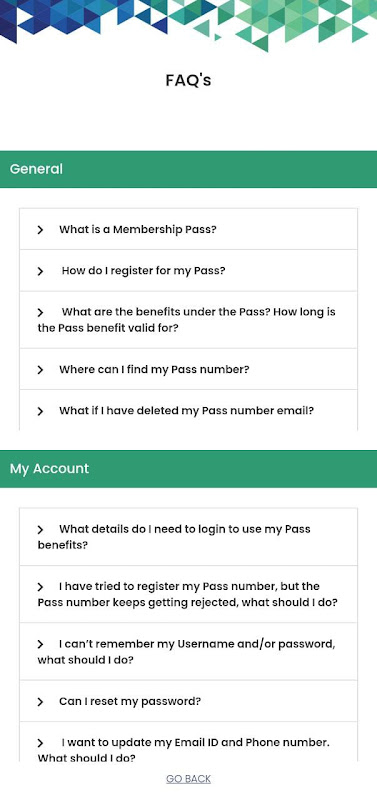Click chevron next to "Where can I find my Pass number?"
This screenshot has height=800, width=377.
[x=40, y=370]
